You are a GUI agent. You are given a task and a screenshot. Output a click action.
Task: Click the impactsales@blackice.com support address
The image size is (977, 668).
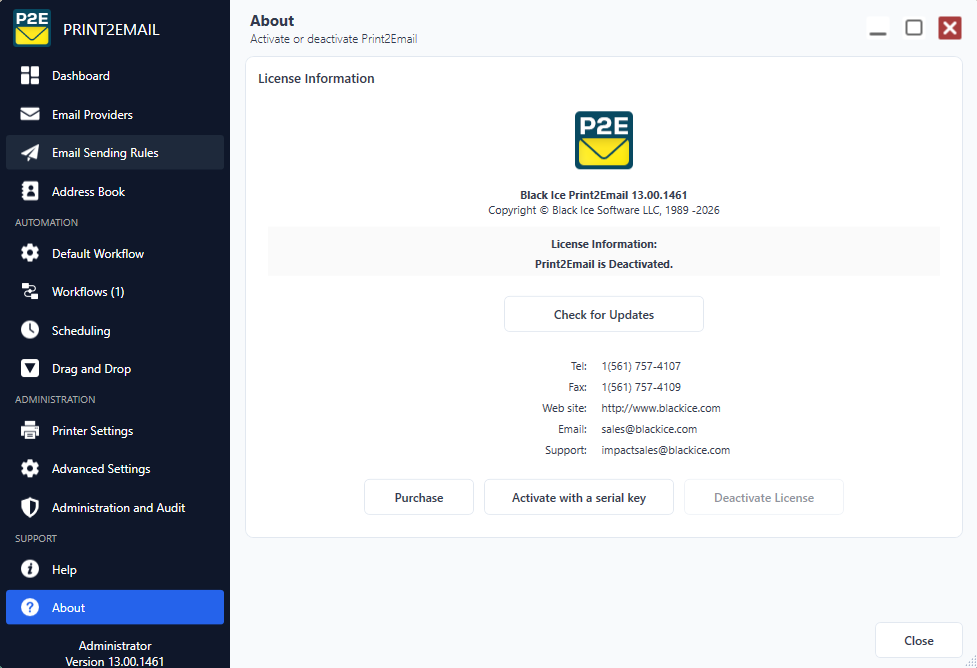click(x=665, y=450)
